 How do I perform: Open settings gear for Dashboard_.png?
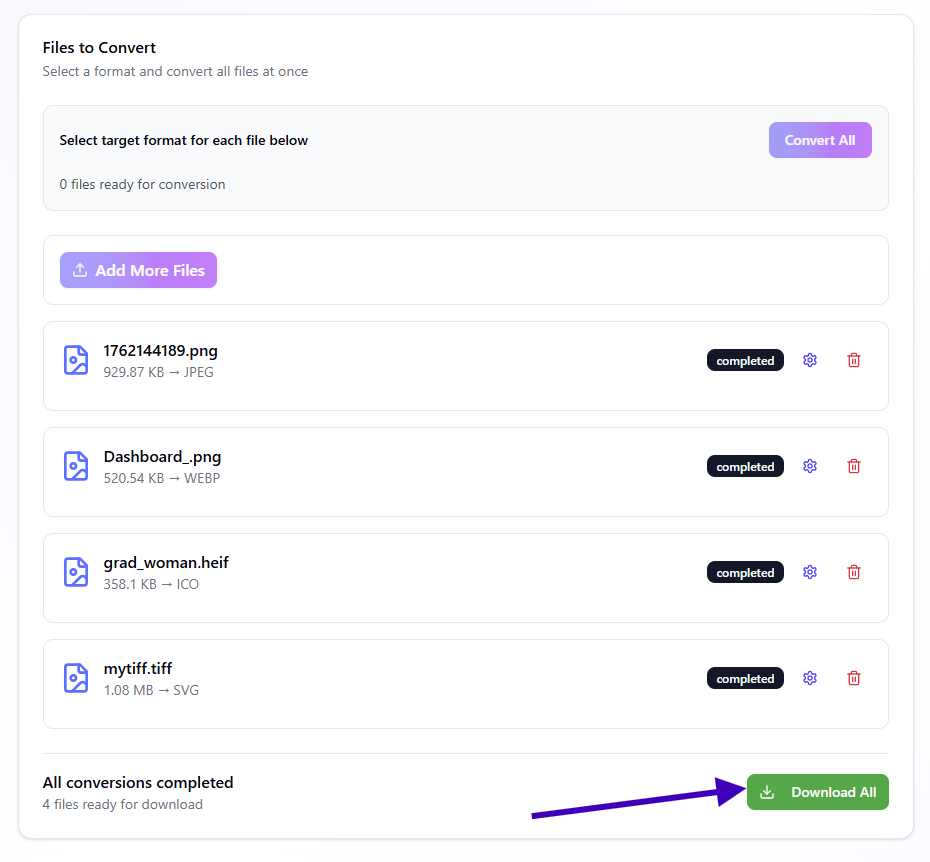coord(810,466)
